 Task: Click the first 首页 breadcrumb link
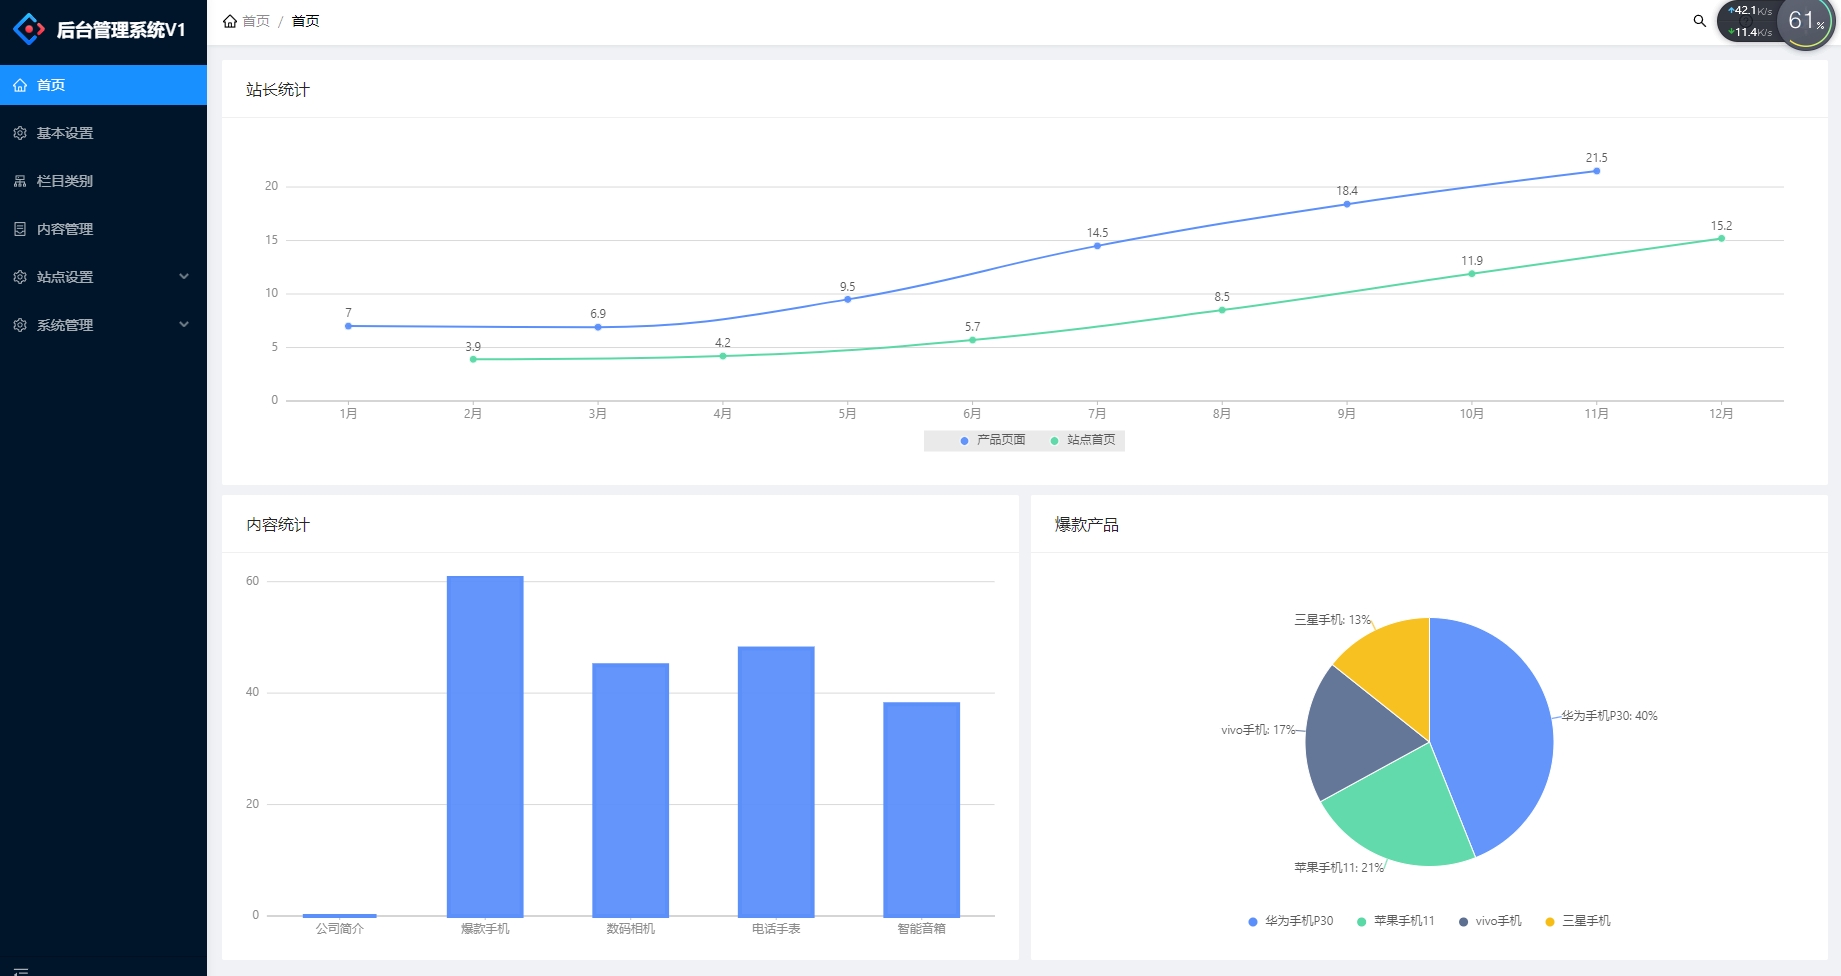[x=256, y=21]
